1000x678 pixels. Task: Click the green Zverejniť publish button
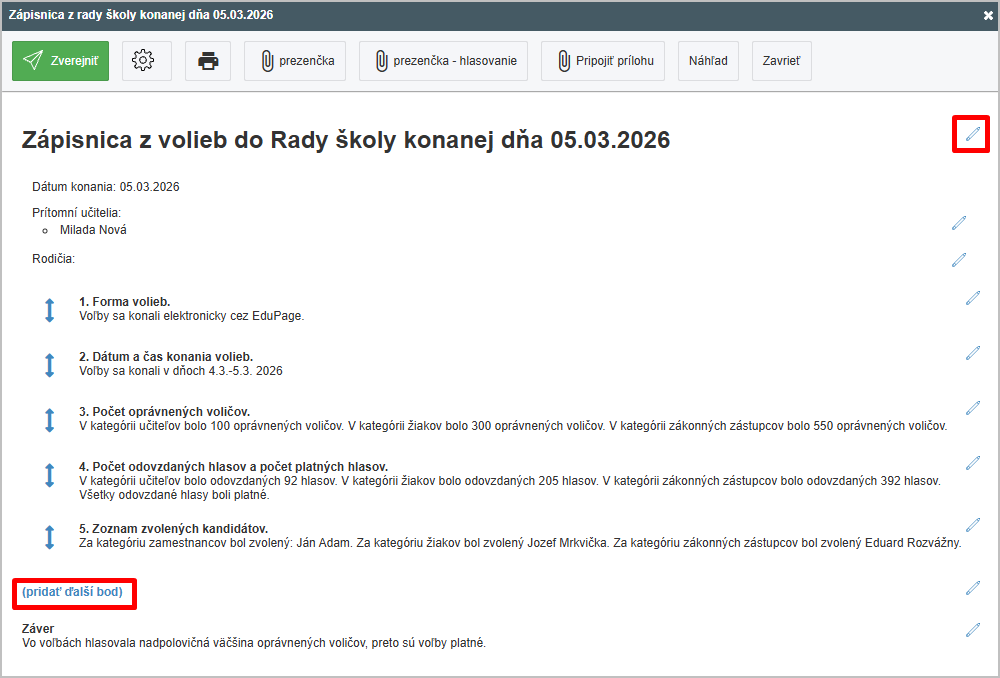pyautogui.click(x=60, y=61)
